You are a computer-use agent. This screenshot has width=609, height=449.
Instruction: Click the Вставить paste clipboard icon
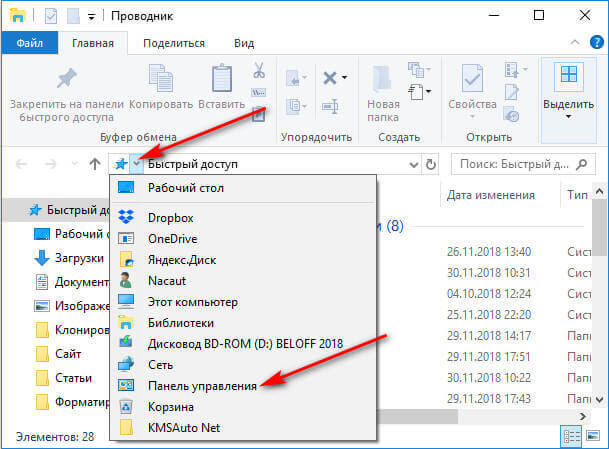222,79
